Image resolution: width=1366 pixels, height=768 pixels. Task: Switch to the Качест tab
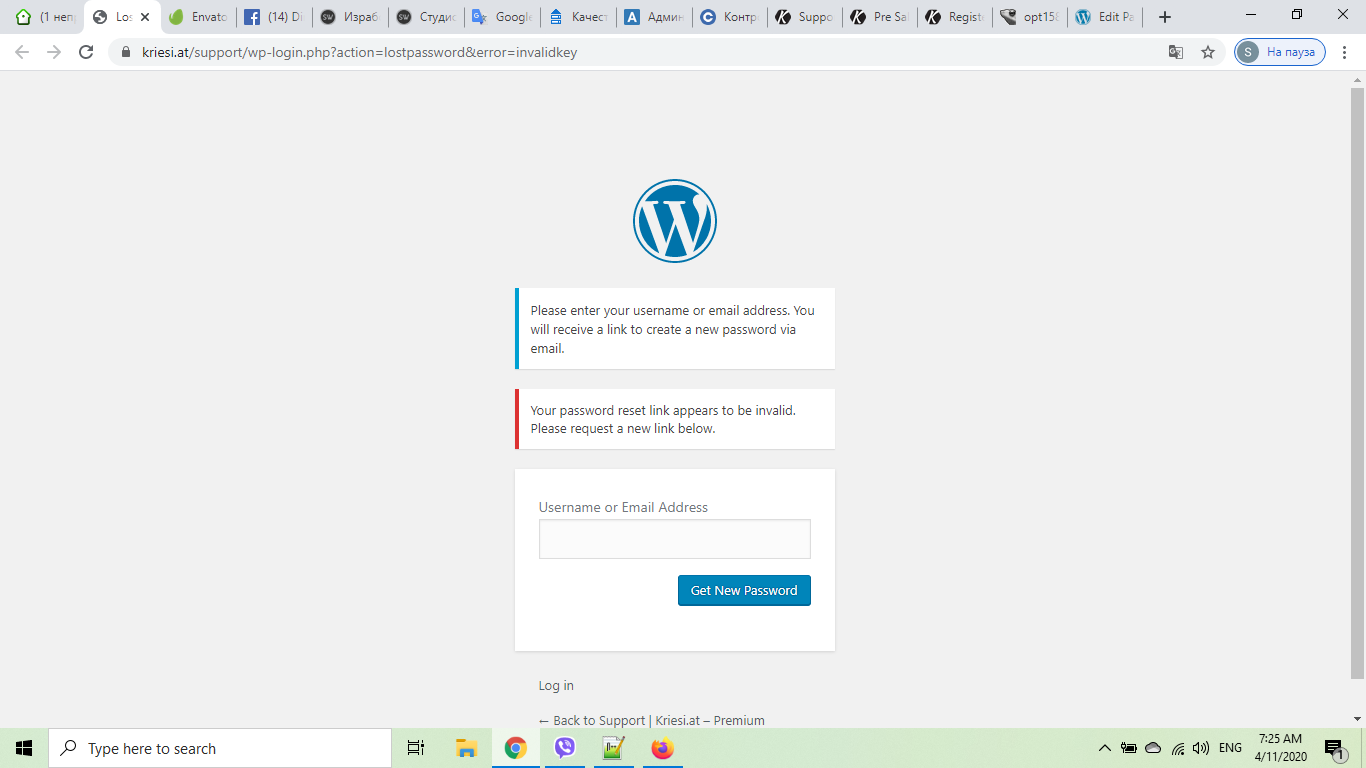click(x=578, y=17)
